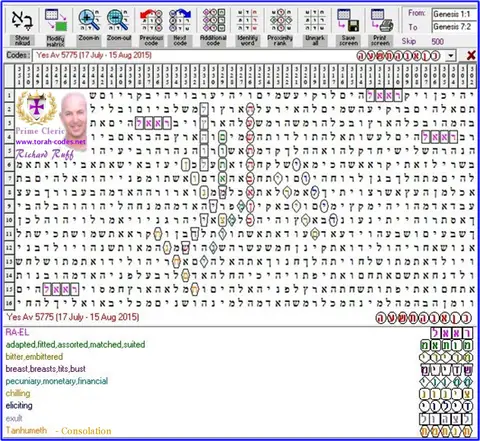Go to Next code icon
This screenshot has height=441, width=480.
(x=180, y=20)
